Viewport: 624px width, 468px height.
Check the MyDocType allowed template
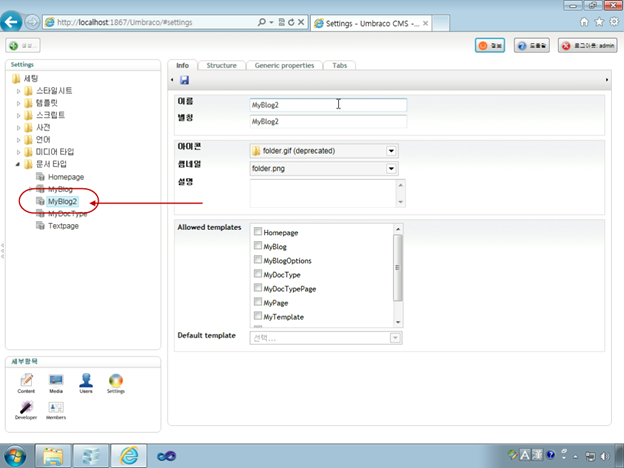258,273
